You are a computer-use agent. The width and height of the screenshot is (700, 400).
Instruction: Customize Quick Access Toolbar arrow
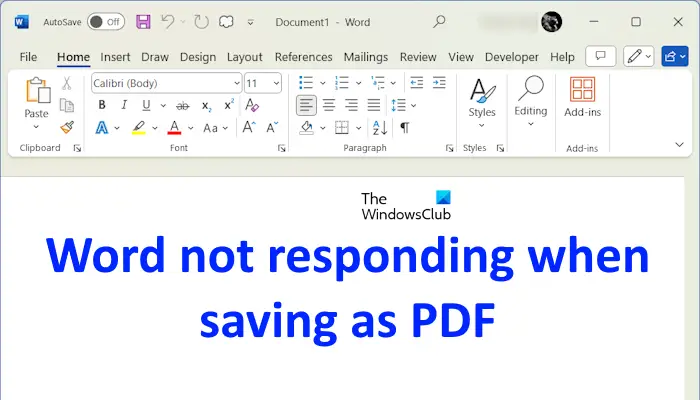point(250,22)
